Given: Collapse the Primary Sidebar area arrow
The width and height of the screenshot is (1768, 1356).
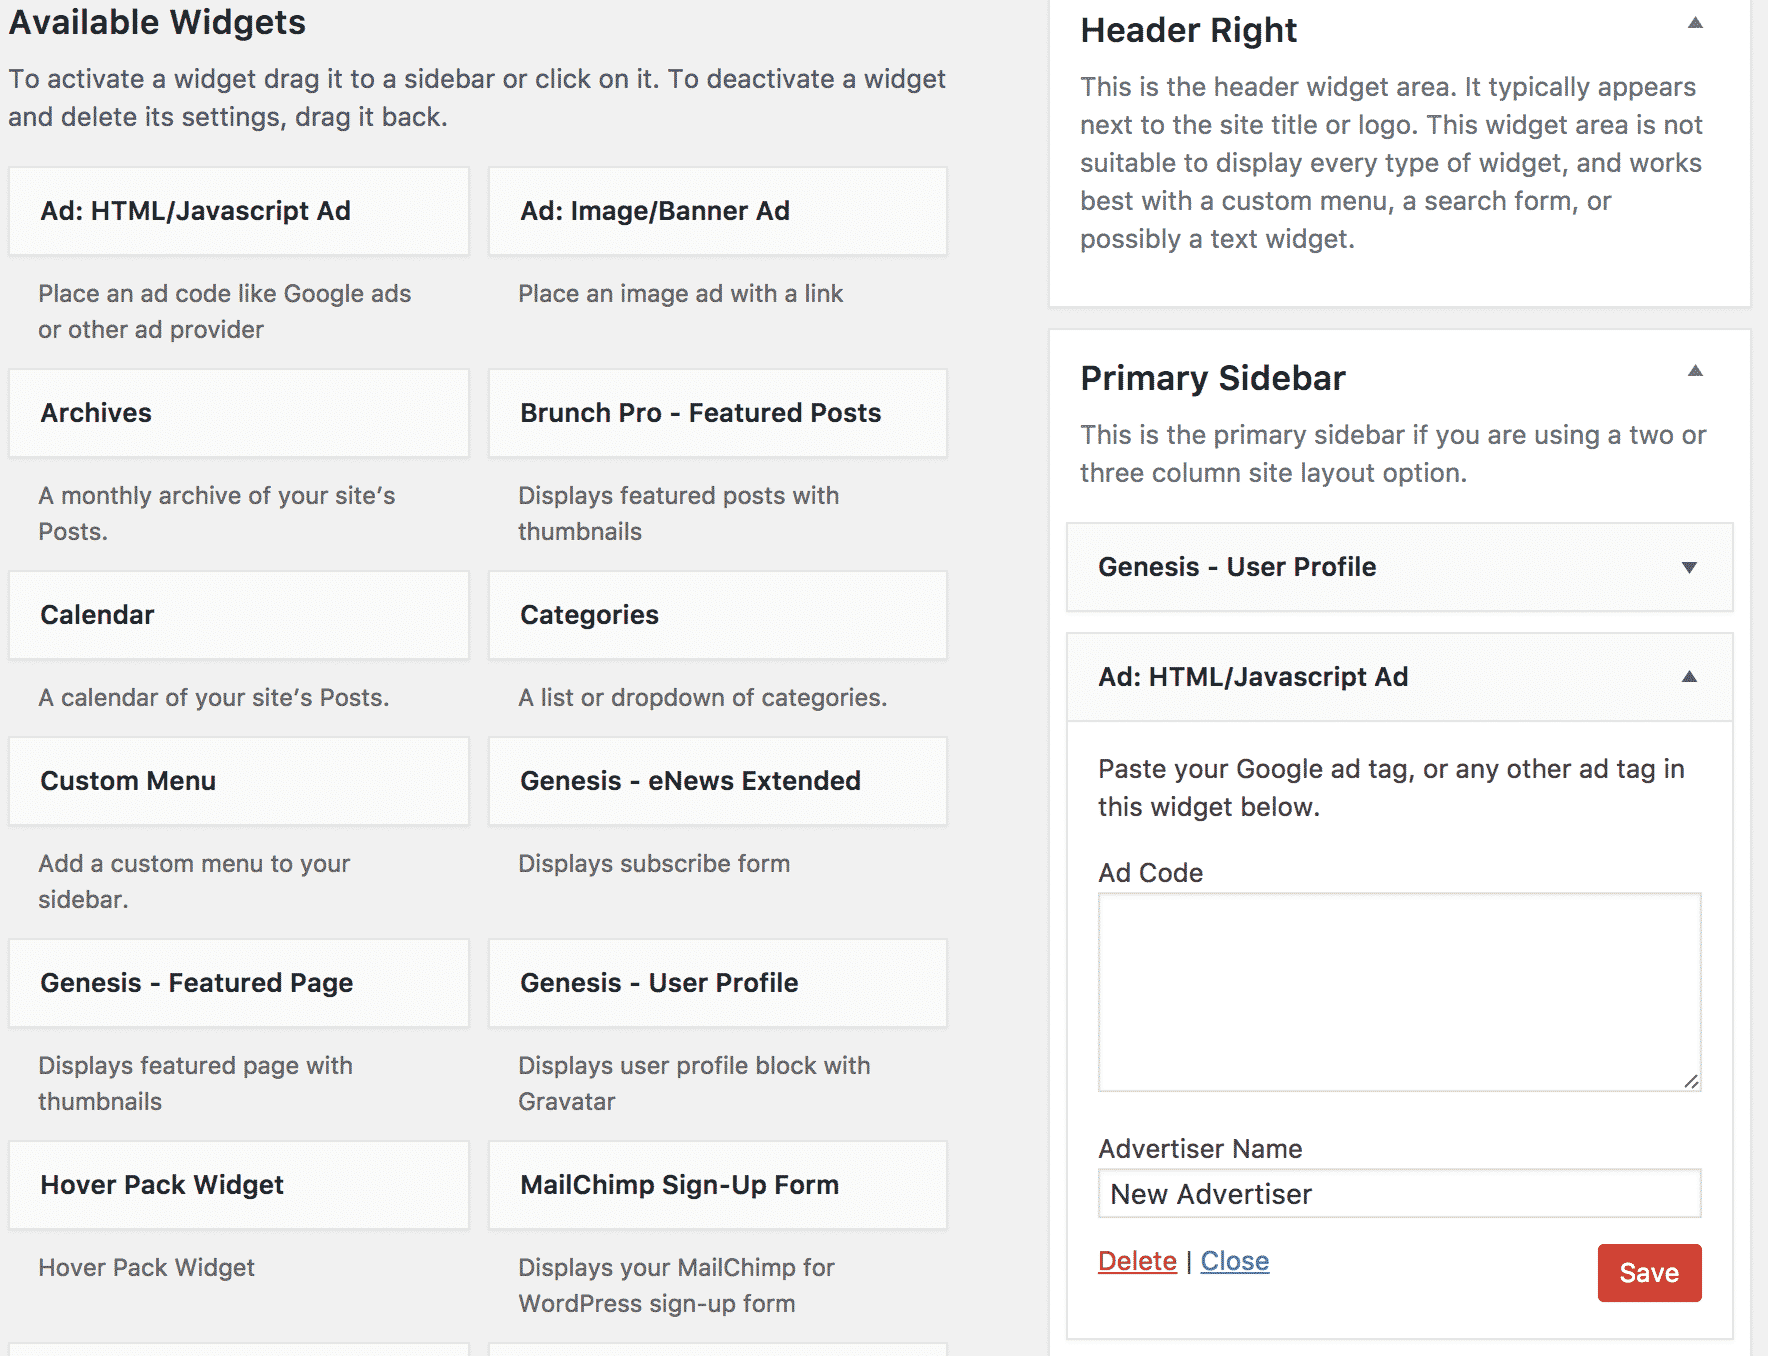Looking at the screenshot, I should [1695, 371].
